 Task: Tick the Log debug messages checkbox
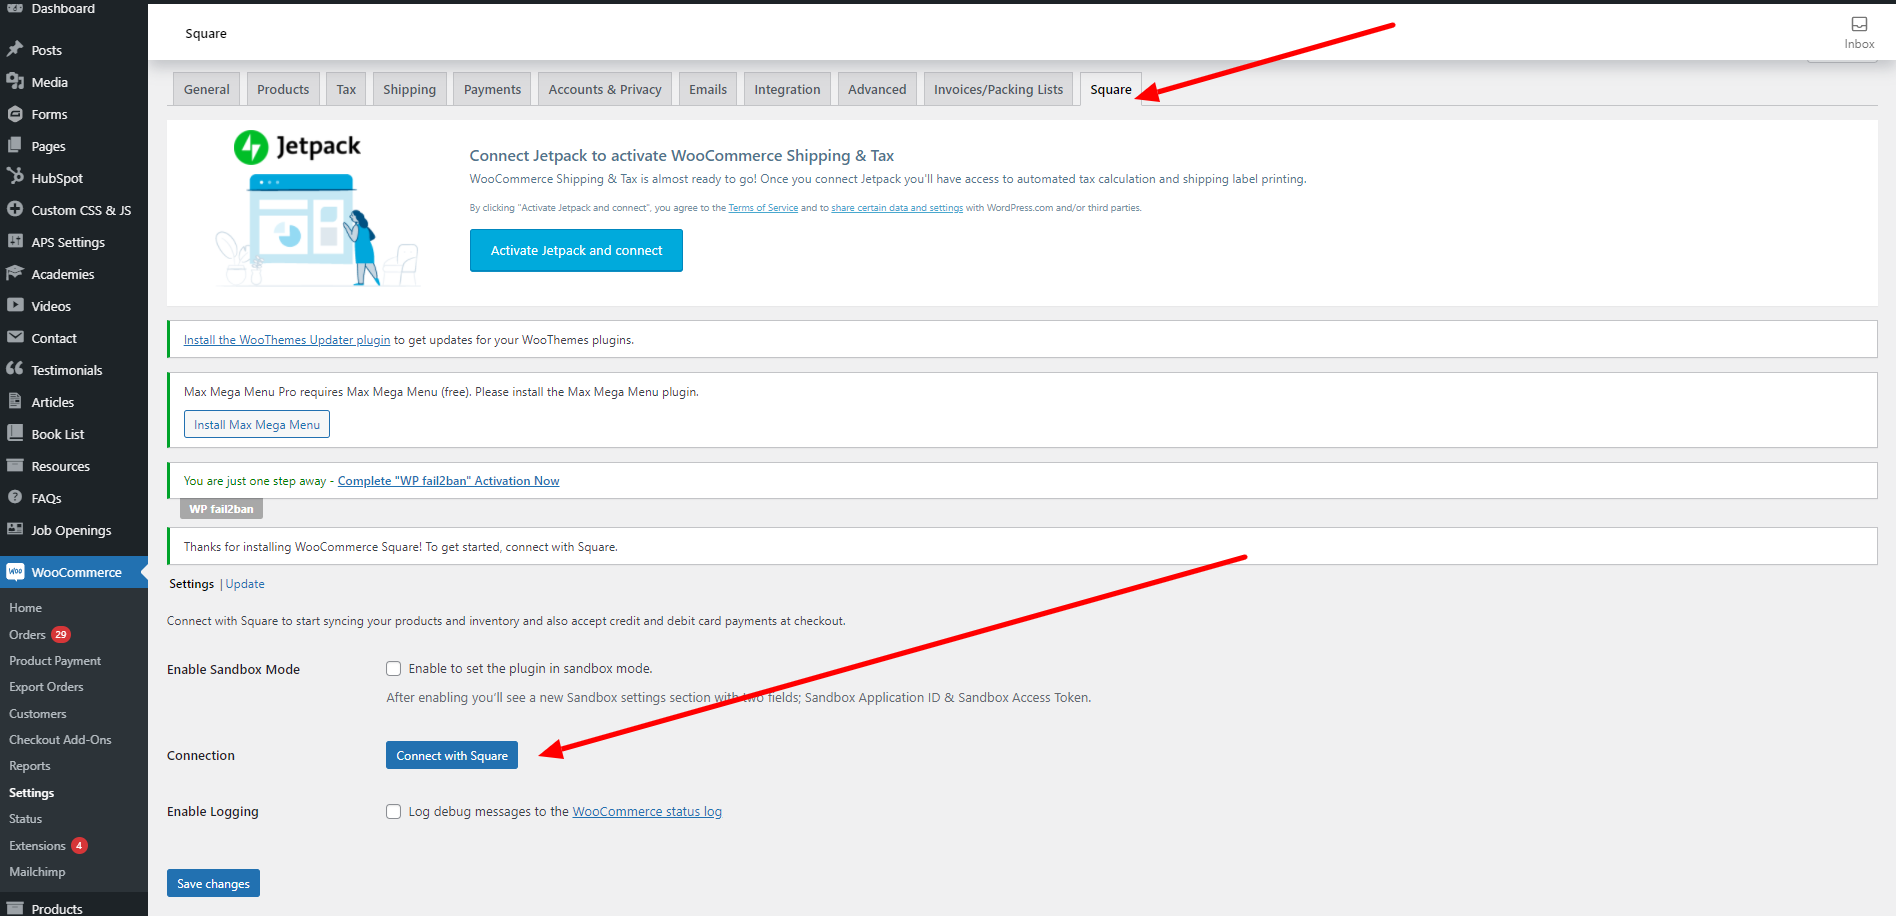pos(394,812)
